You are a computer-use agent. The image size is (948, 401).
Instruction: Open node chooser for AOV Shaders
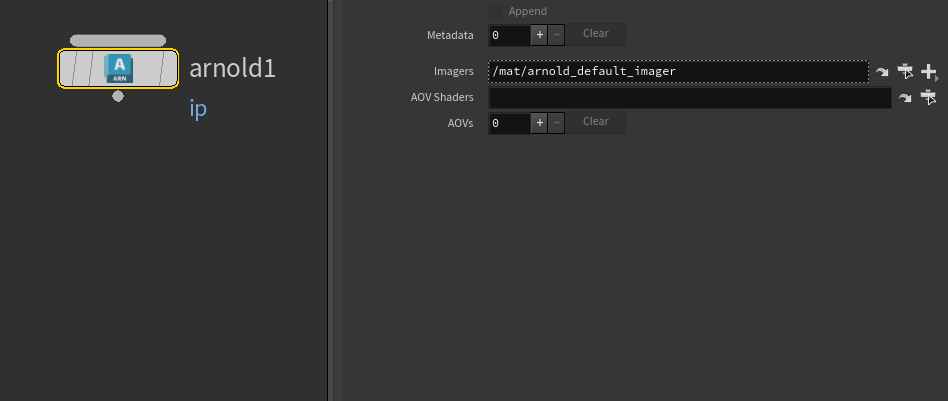point(929,98)
